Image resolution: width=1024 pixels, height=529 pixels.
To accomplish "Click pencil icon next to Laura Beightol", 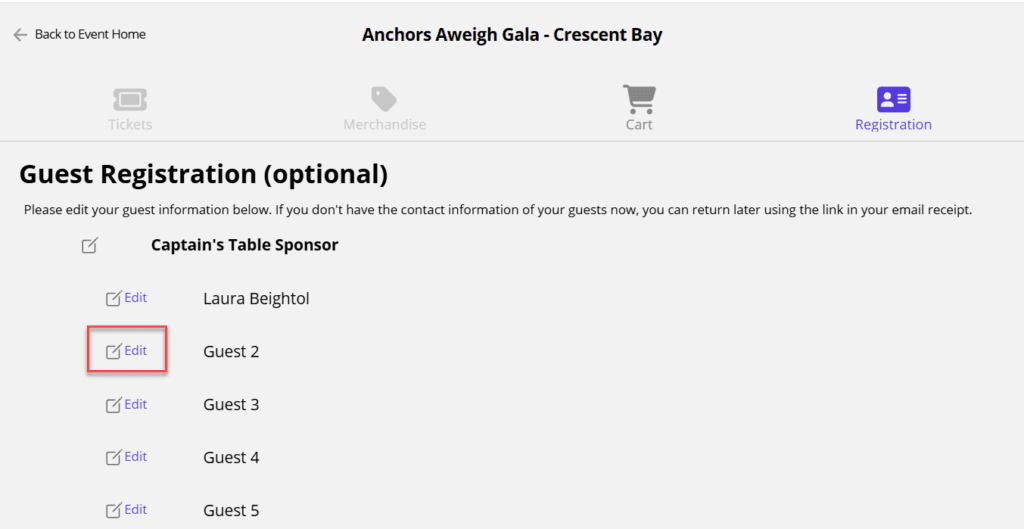I will pos(114,298).
